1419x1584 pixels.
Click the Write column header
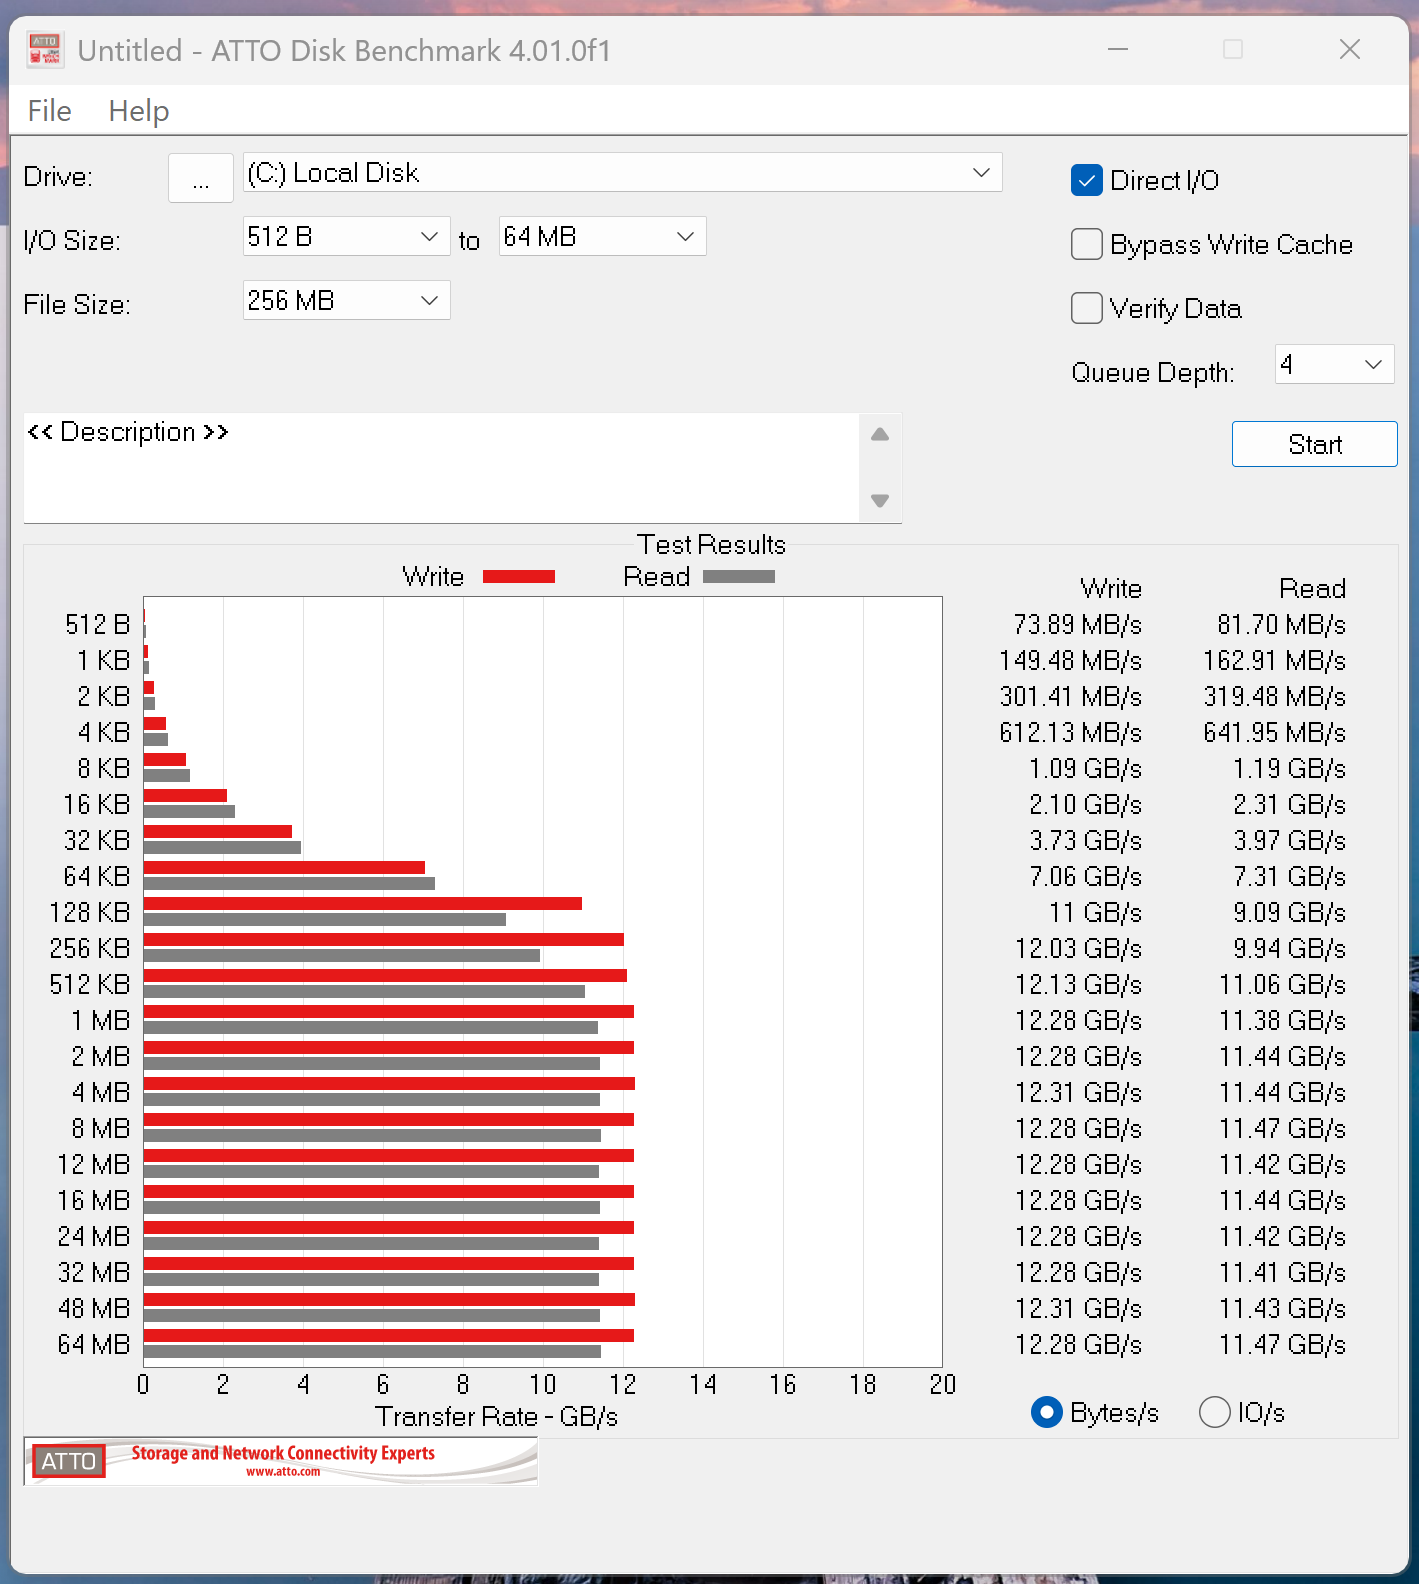[x=1111, y=589]
